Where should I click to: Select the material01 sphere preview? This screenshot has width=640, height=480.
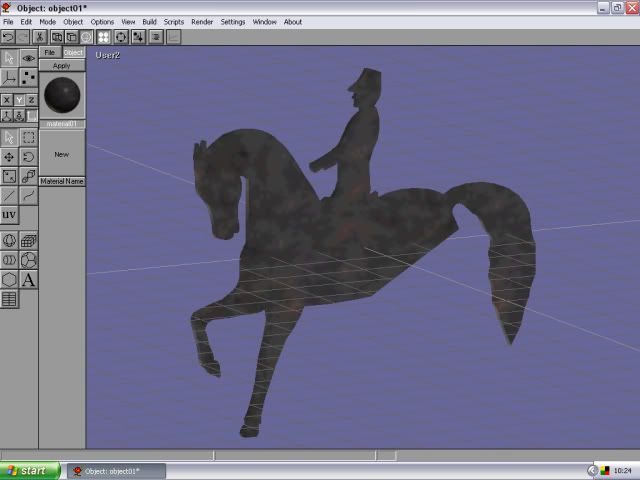(x=62, y=95)
